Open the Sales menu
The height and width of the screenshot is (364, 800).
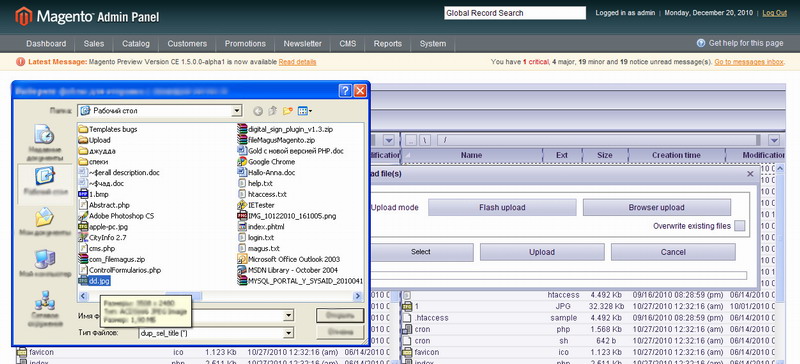[94, 44]
